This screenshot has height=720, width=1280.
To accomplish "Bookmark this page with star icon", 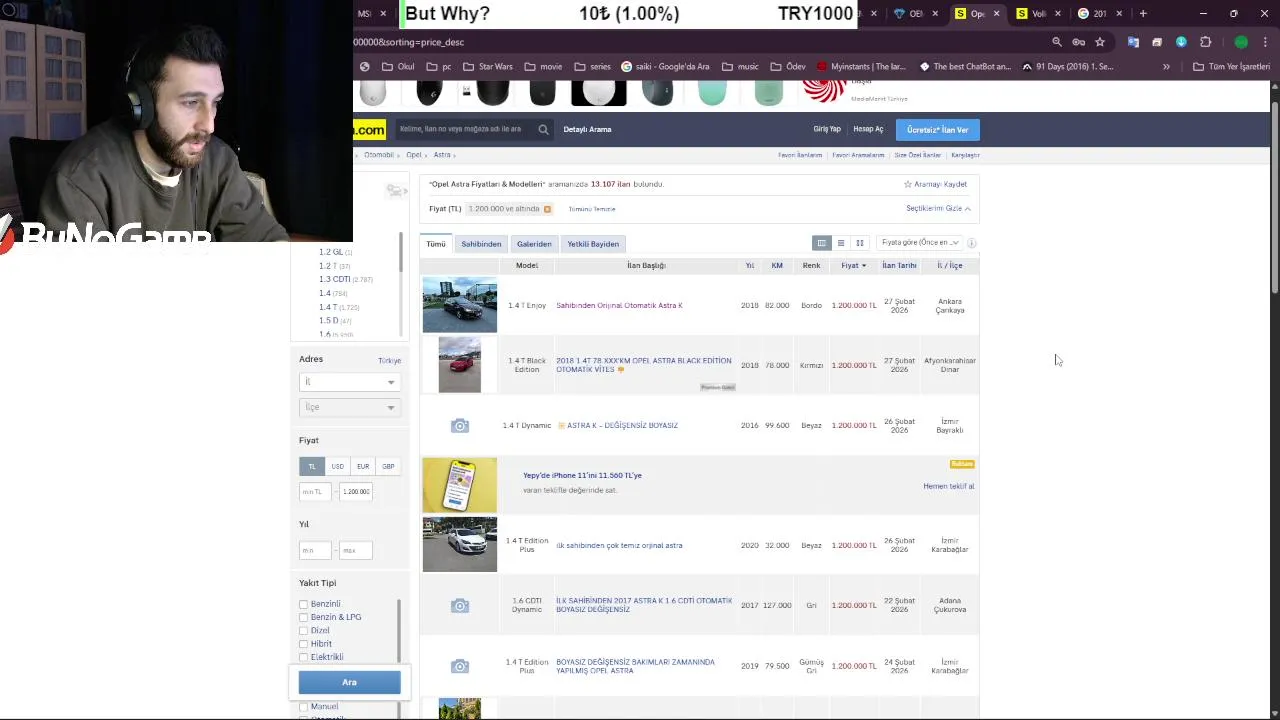I will (1100, 42).
